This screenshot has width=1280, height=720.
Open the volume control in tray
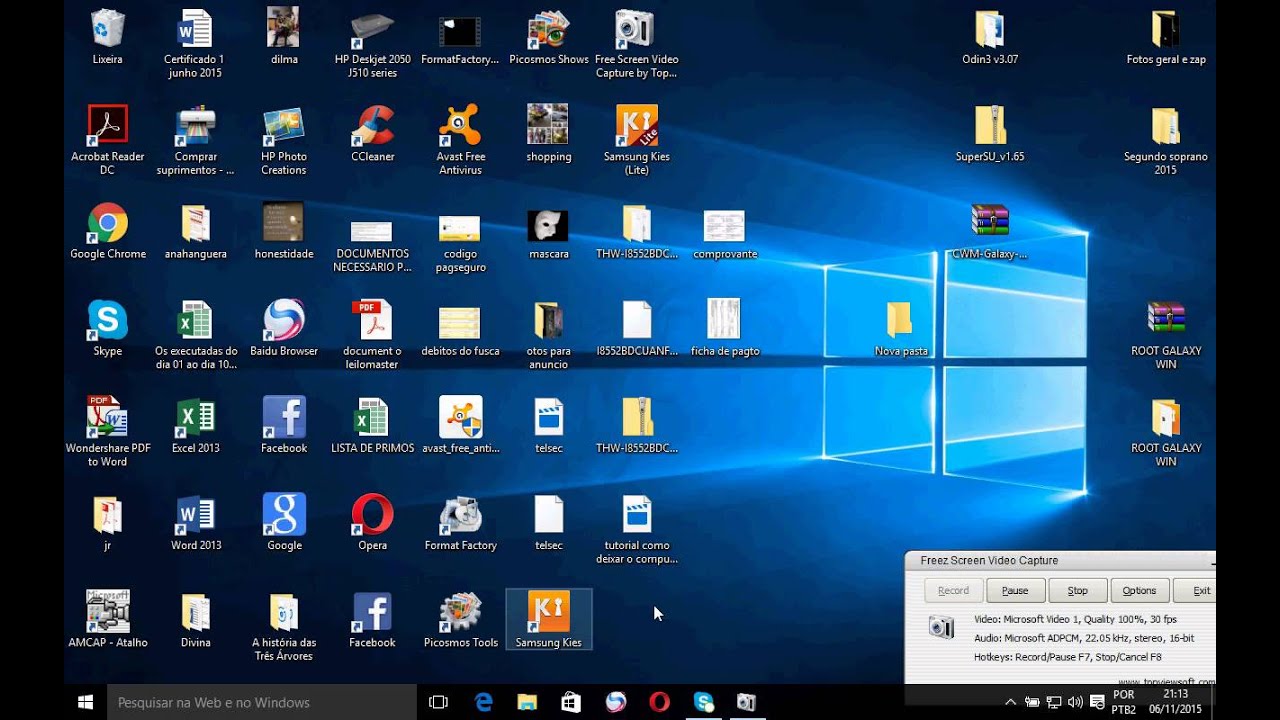(1075, 702)
